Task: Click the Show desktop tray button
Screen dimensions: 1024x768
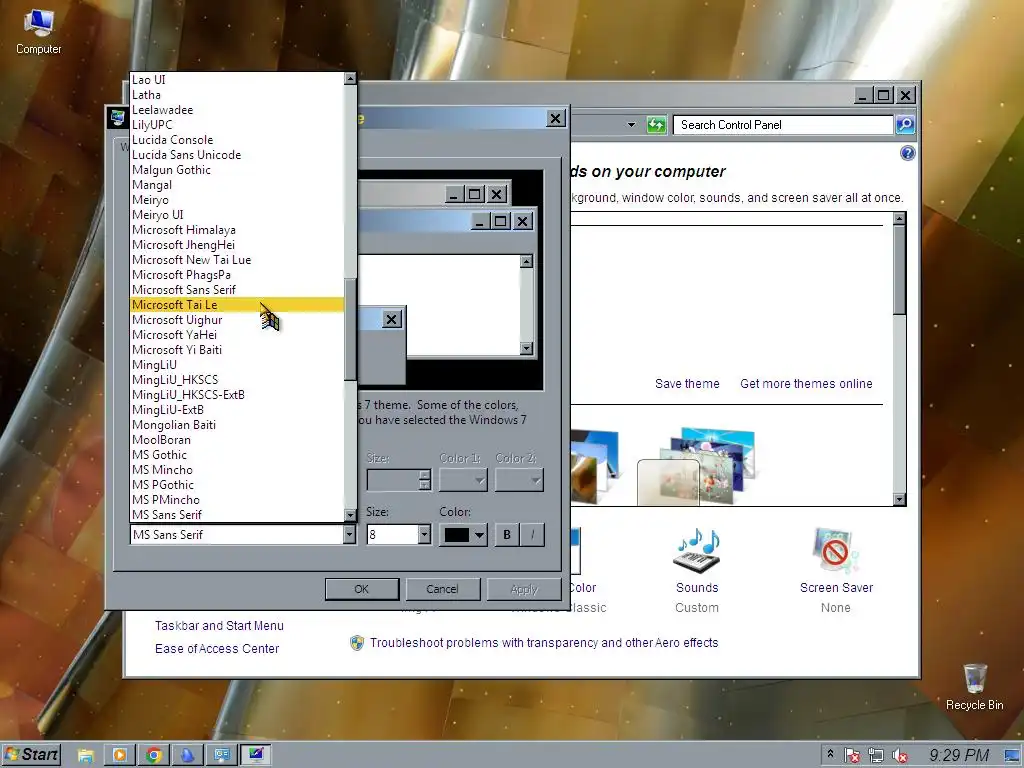Action: click(x=1014, y=756)
